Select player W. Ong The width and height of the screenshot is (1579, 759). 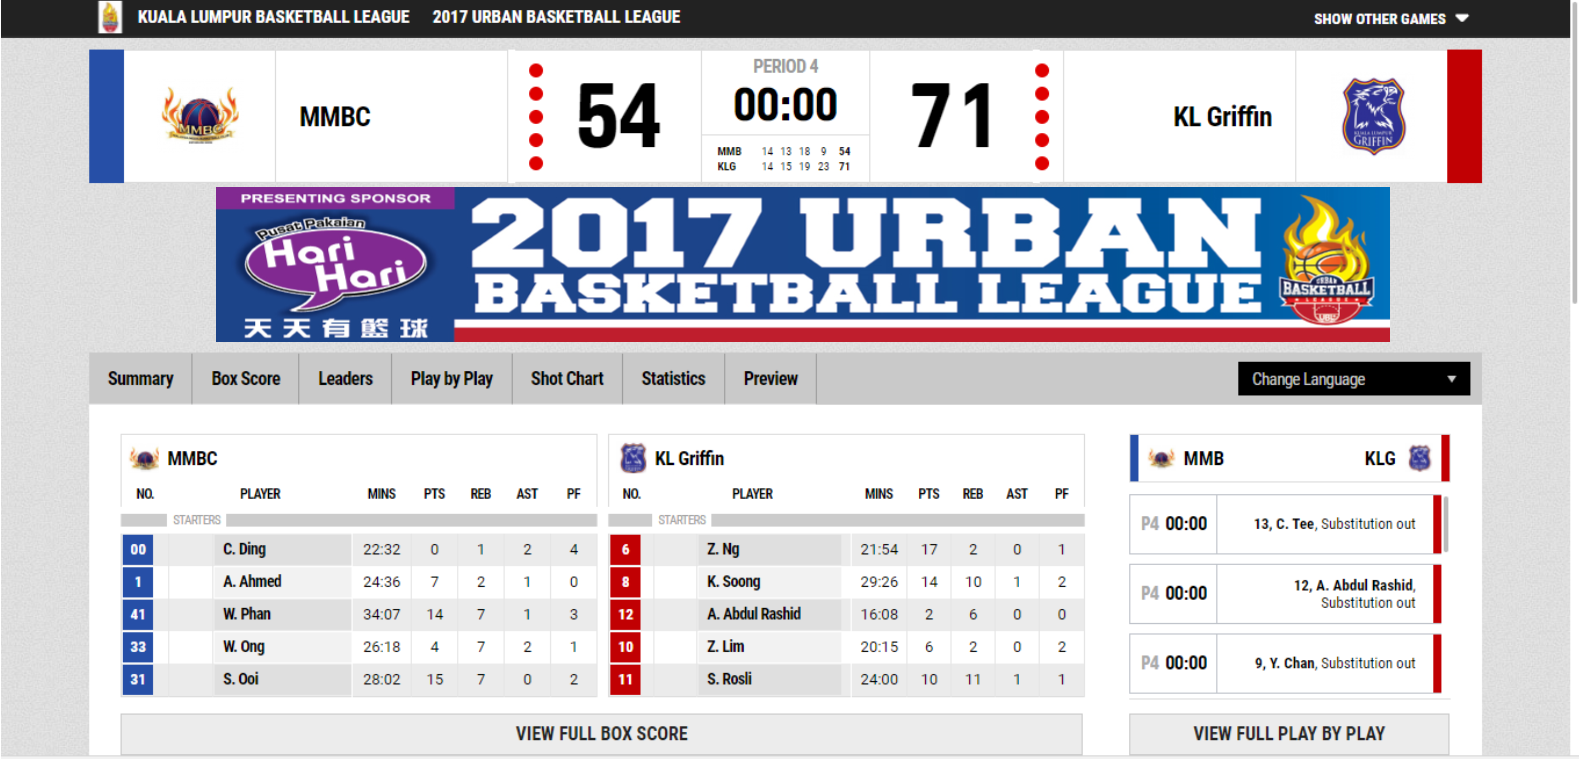point(243,646)
